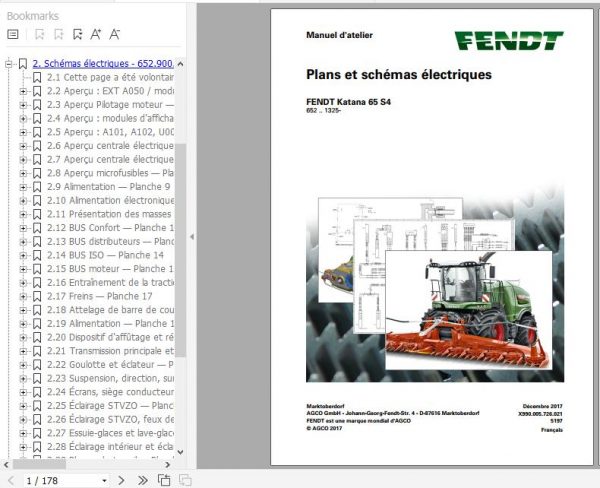Click bookmark icon next to 2.1 Cette page

coord(37,78)
